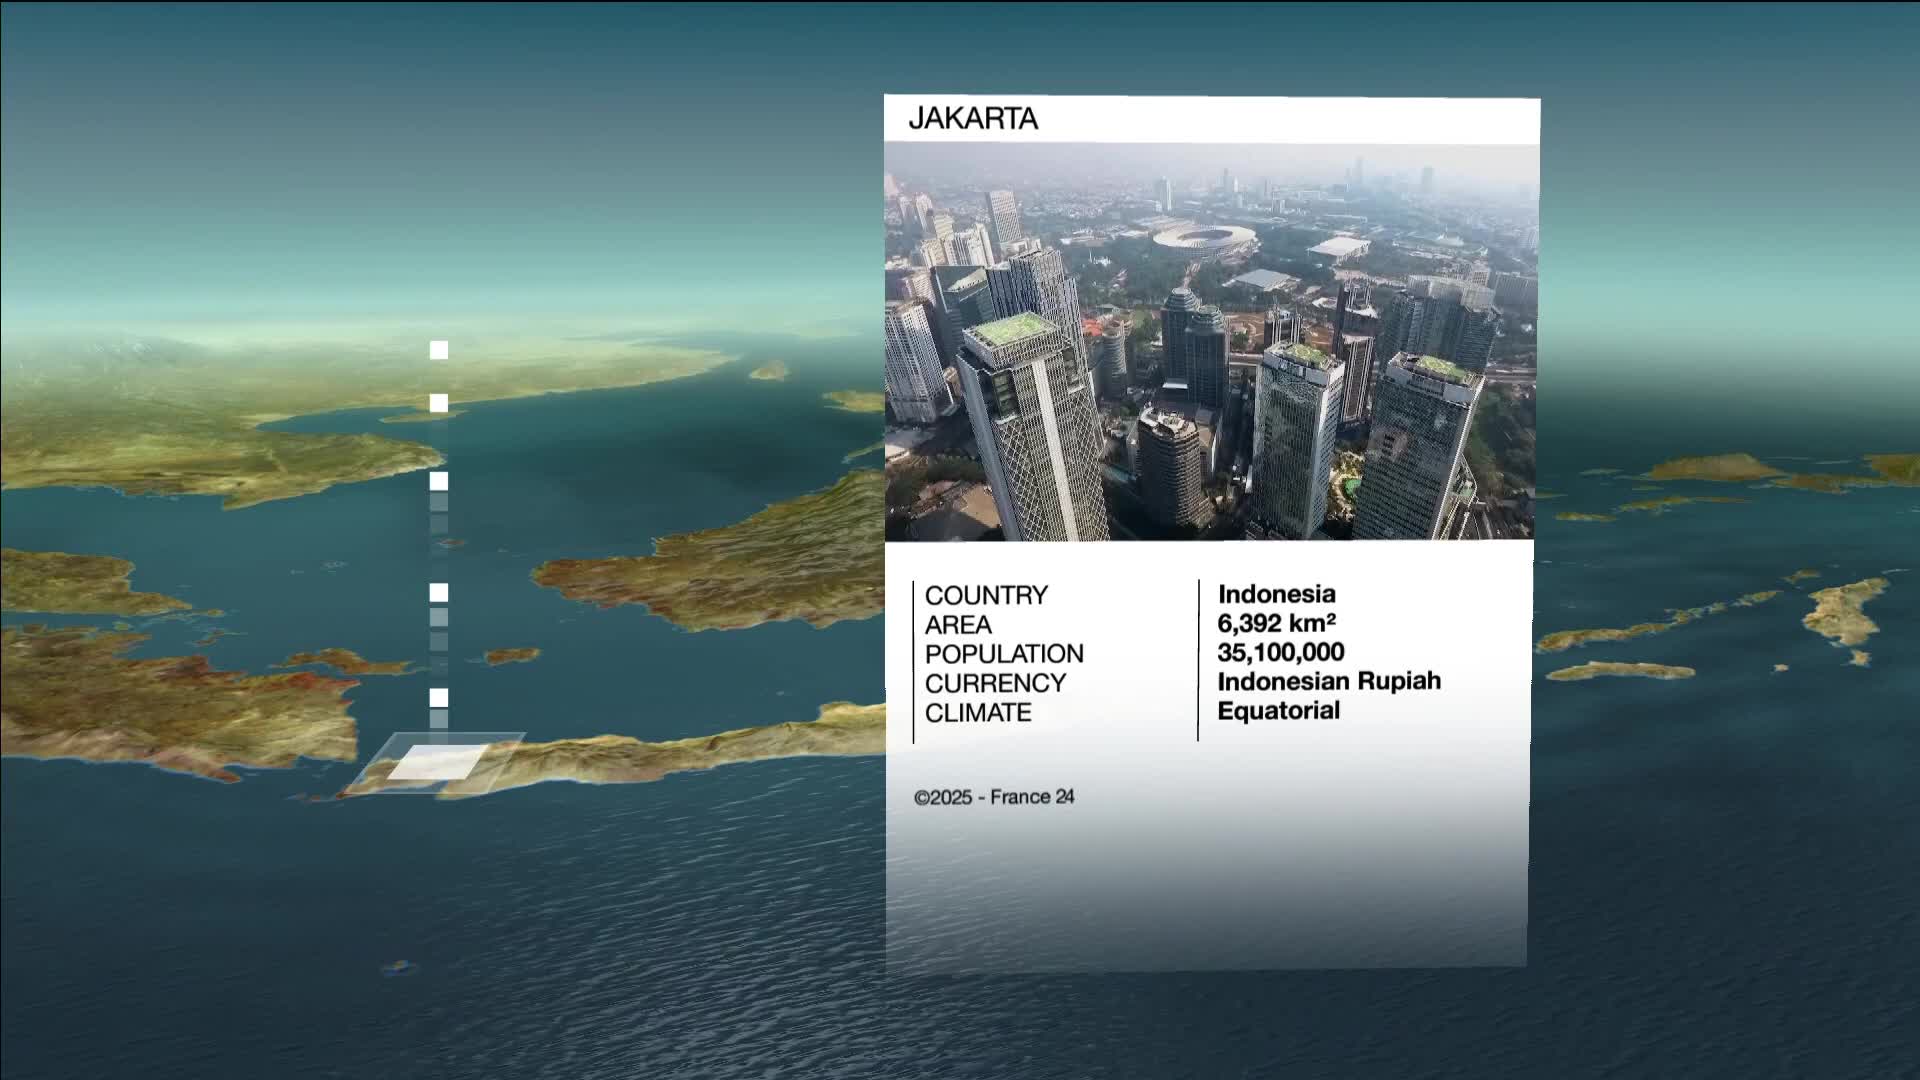Select the POPULATION label

(x=1003, y=654)
